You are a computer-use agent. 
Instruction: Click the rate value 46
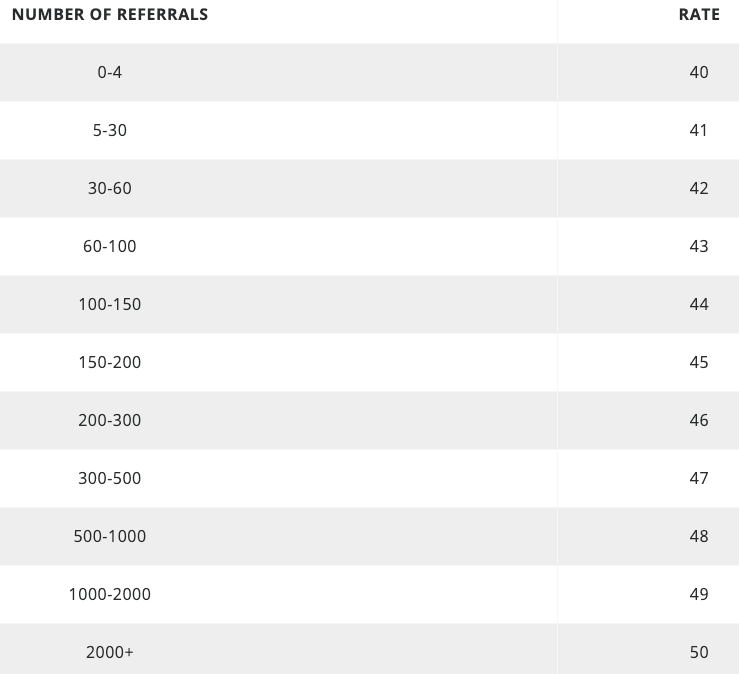699,420
